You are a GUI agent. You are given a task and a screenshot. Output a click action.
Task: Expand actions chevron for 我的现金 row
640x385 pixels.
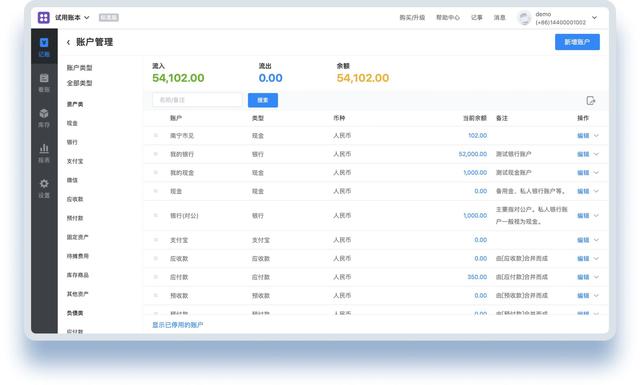(x=596, y=173)
